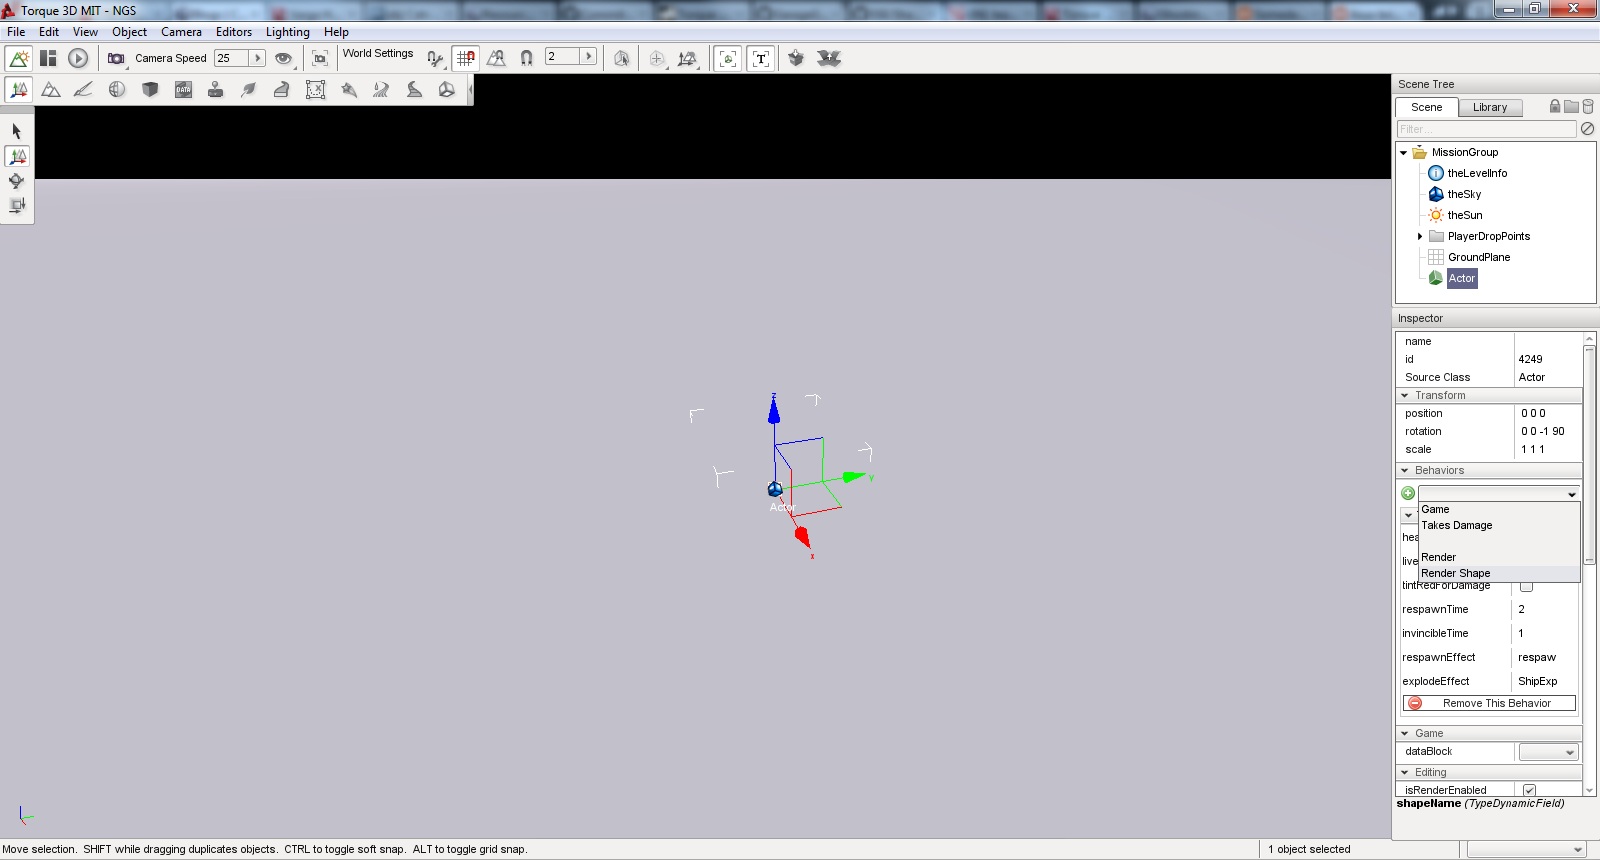Click the Scene Tree Filter field
This screenshot has width=1600, height=860.
tap(1486, 129)
